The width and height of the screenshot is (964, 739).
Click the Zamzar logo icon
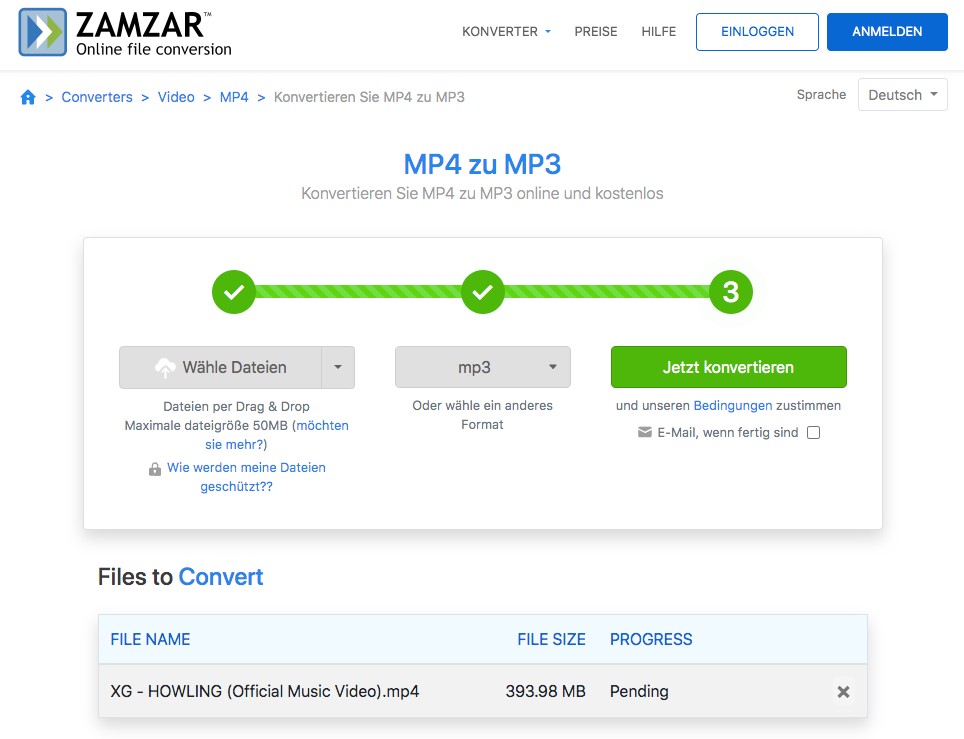(x=42, y=32)
